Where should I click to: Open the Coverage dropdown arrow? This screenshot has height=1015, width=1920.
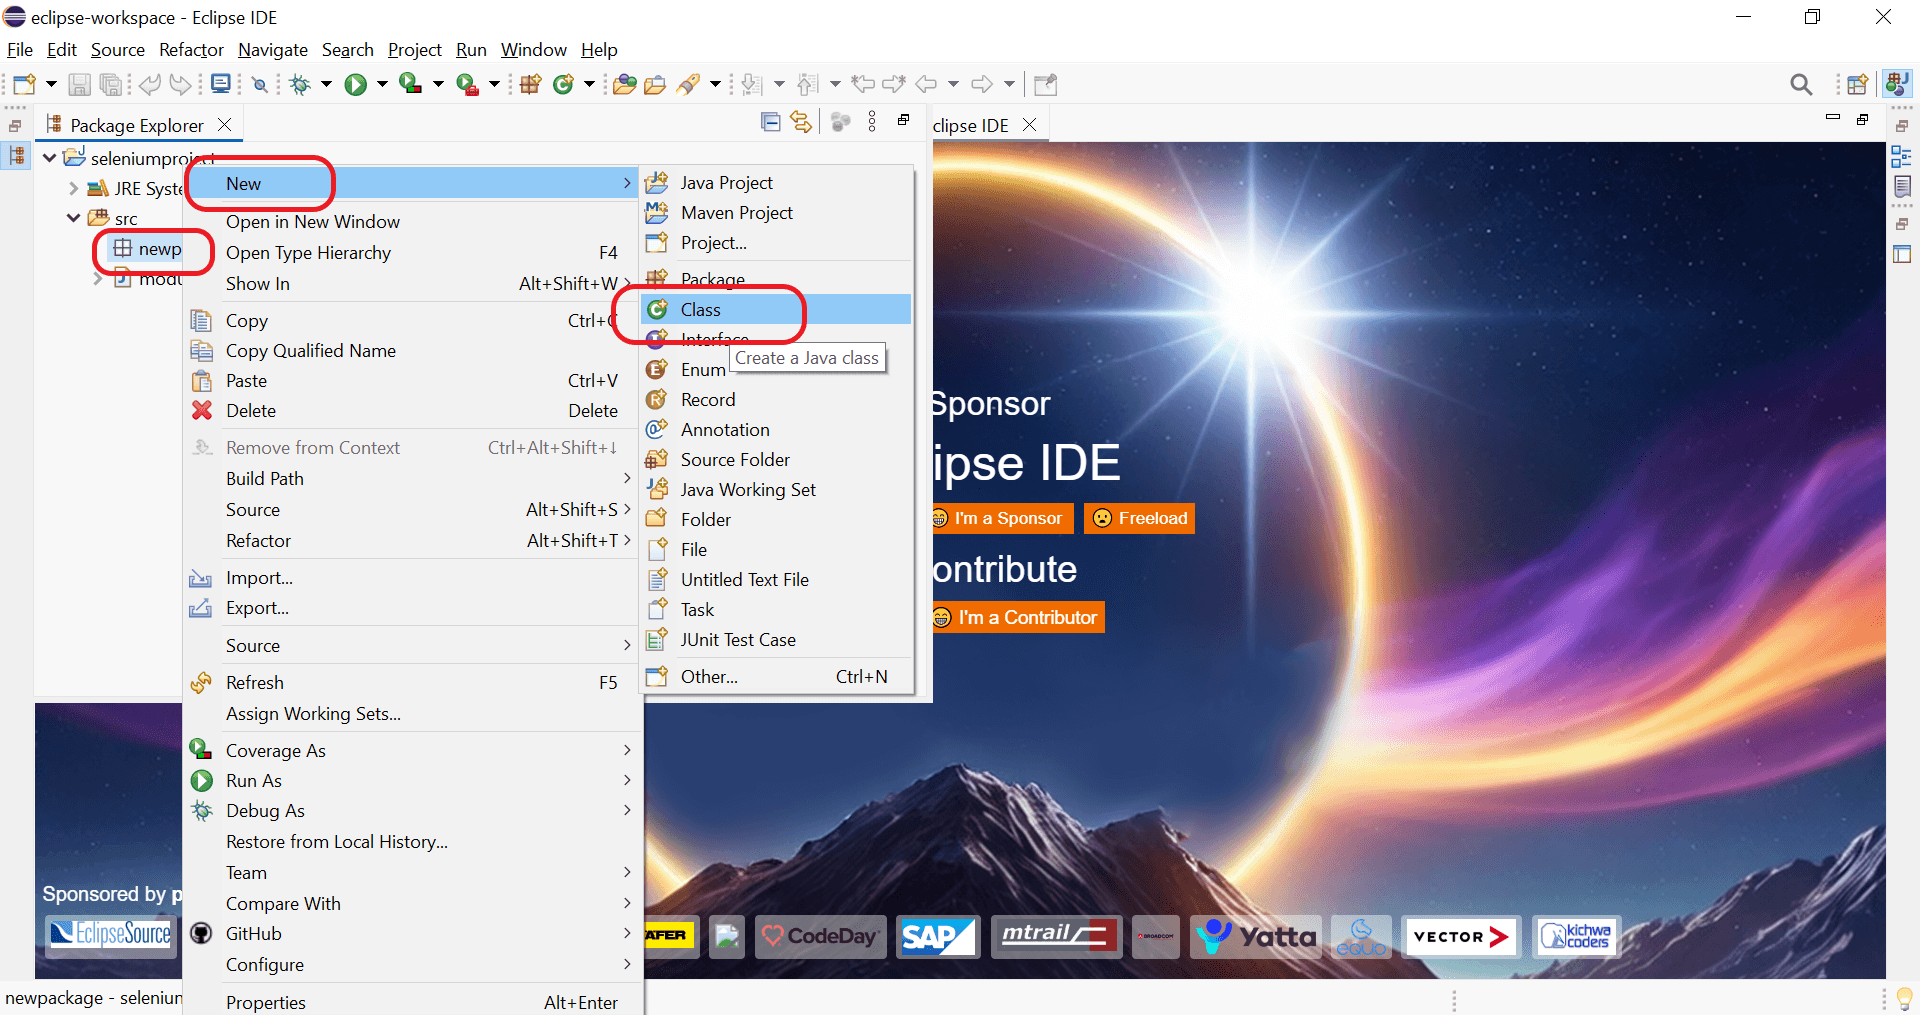coord(438,85)
